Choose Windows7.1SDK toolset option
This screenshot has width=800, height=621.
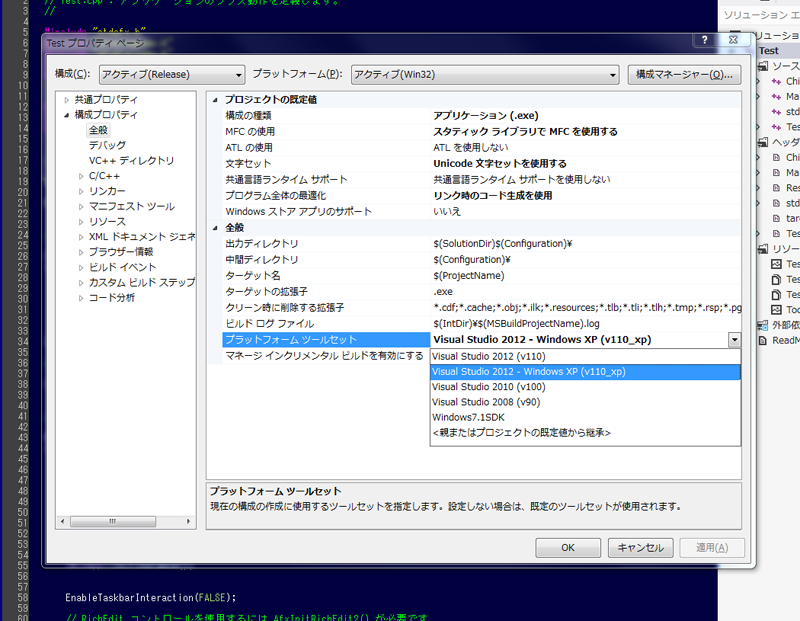585,417
